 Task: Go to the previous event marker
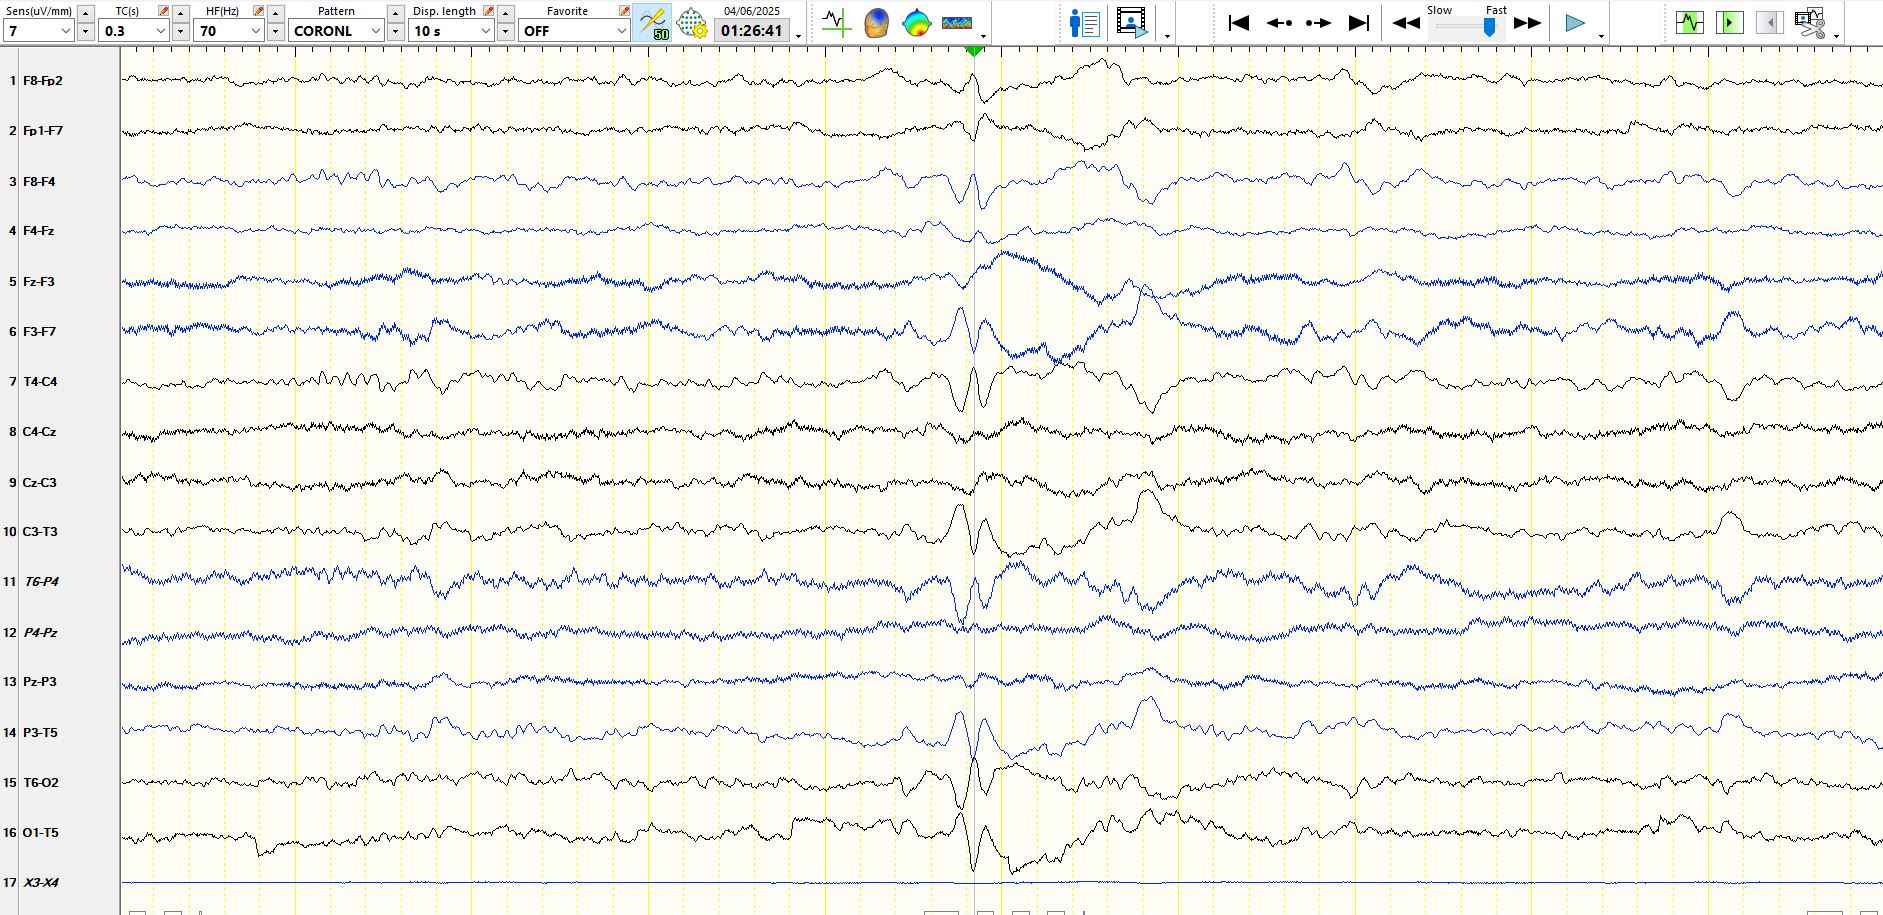click(1279, 23)
